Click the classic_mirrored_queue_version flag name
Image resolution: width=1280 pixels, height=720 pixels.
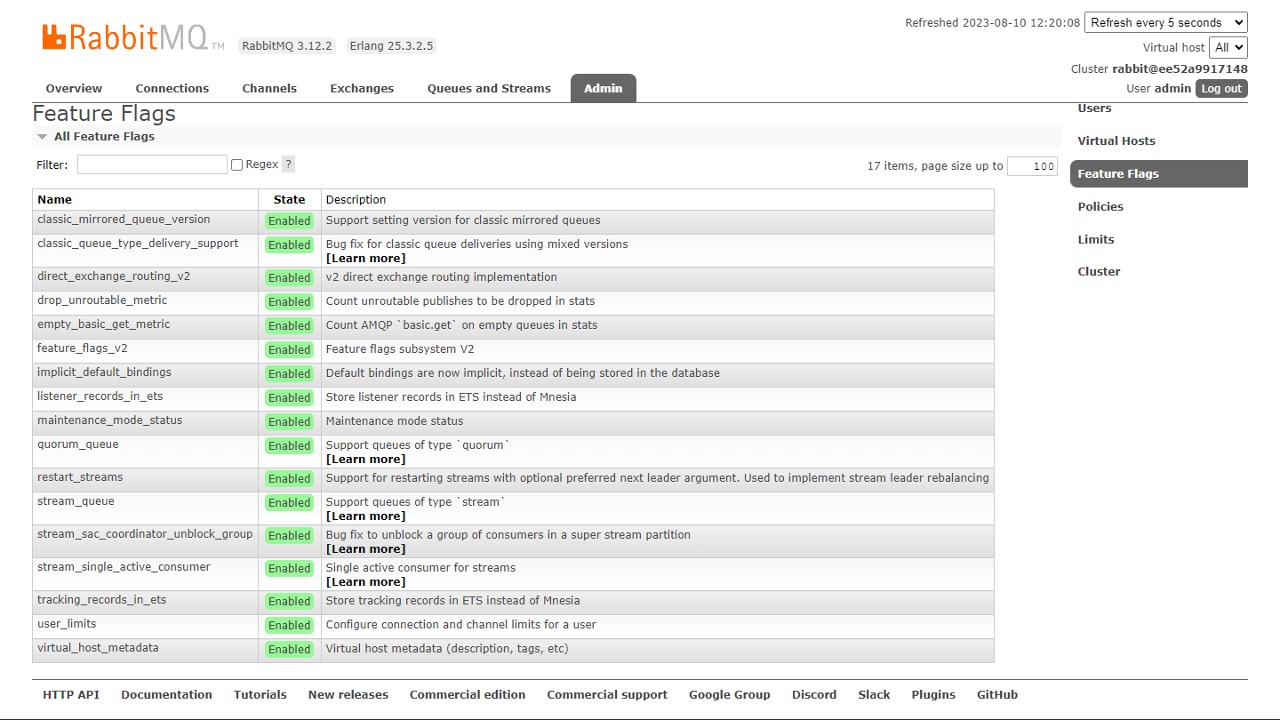(x=124, y=220)
